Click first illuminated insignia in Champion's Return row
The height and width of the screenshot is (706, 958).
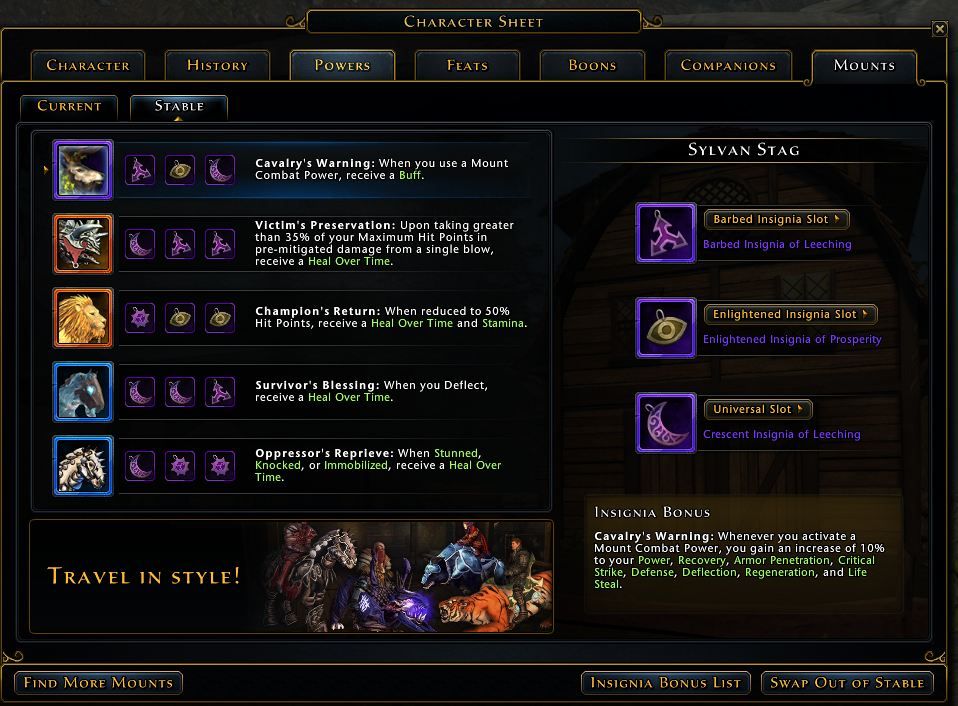click(x=140, y=318)
